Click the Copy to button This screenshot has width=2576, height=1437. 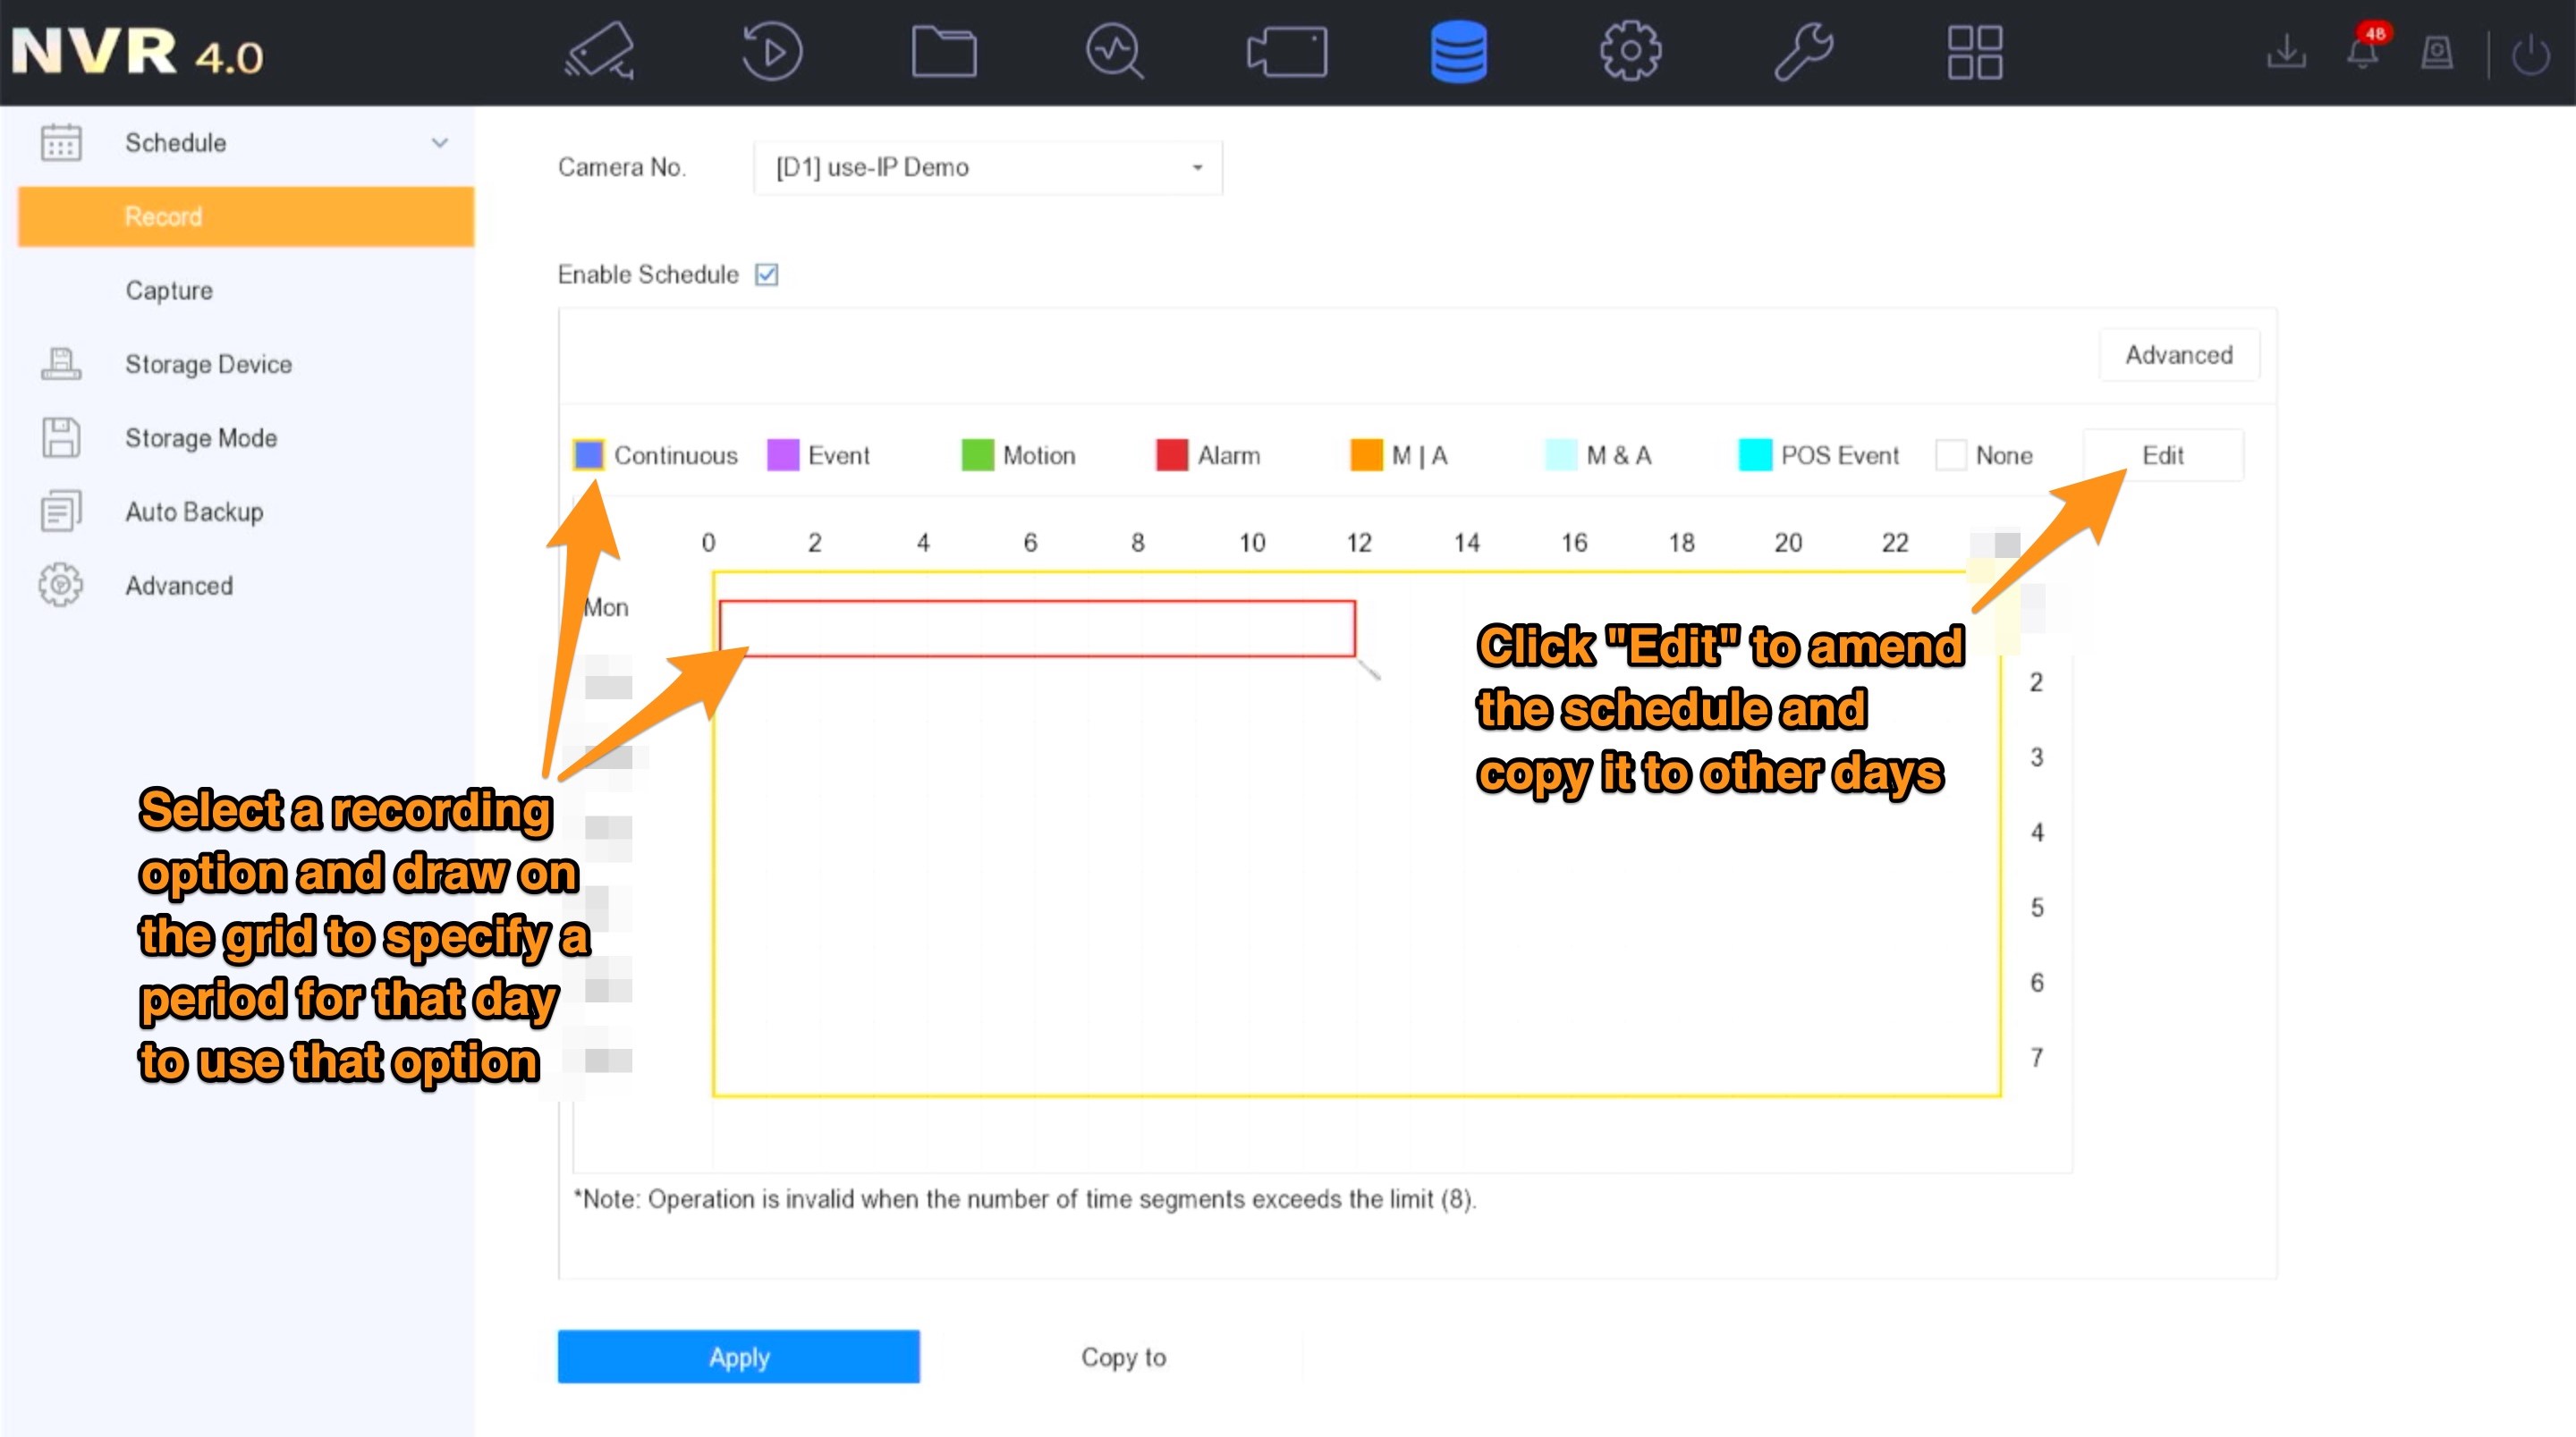1123,1357
